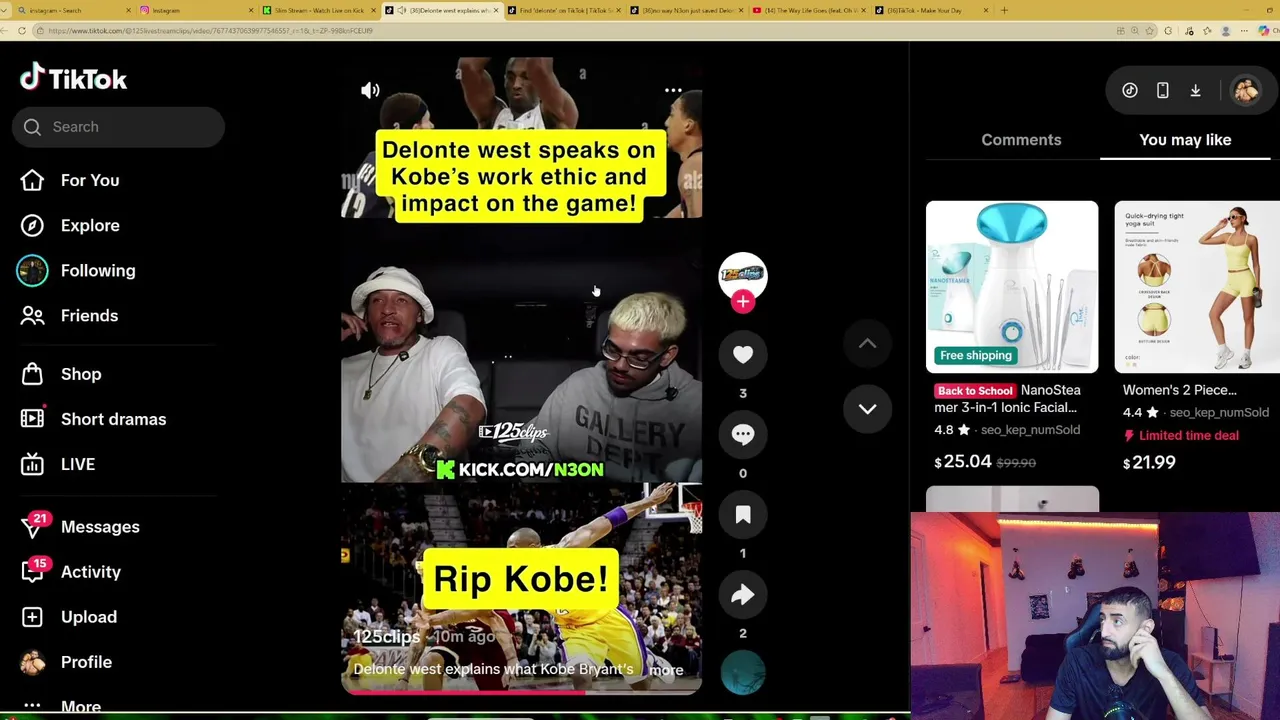The height and width of the screenshot is (720, 1280).
Task: Open the spinning sound disc icon
Action: (743, 672)
